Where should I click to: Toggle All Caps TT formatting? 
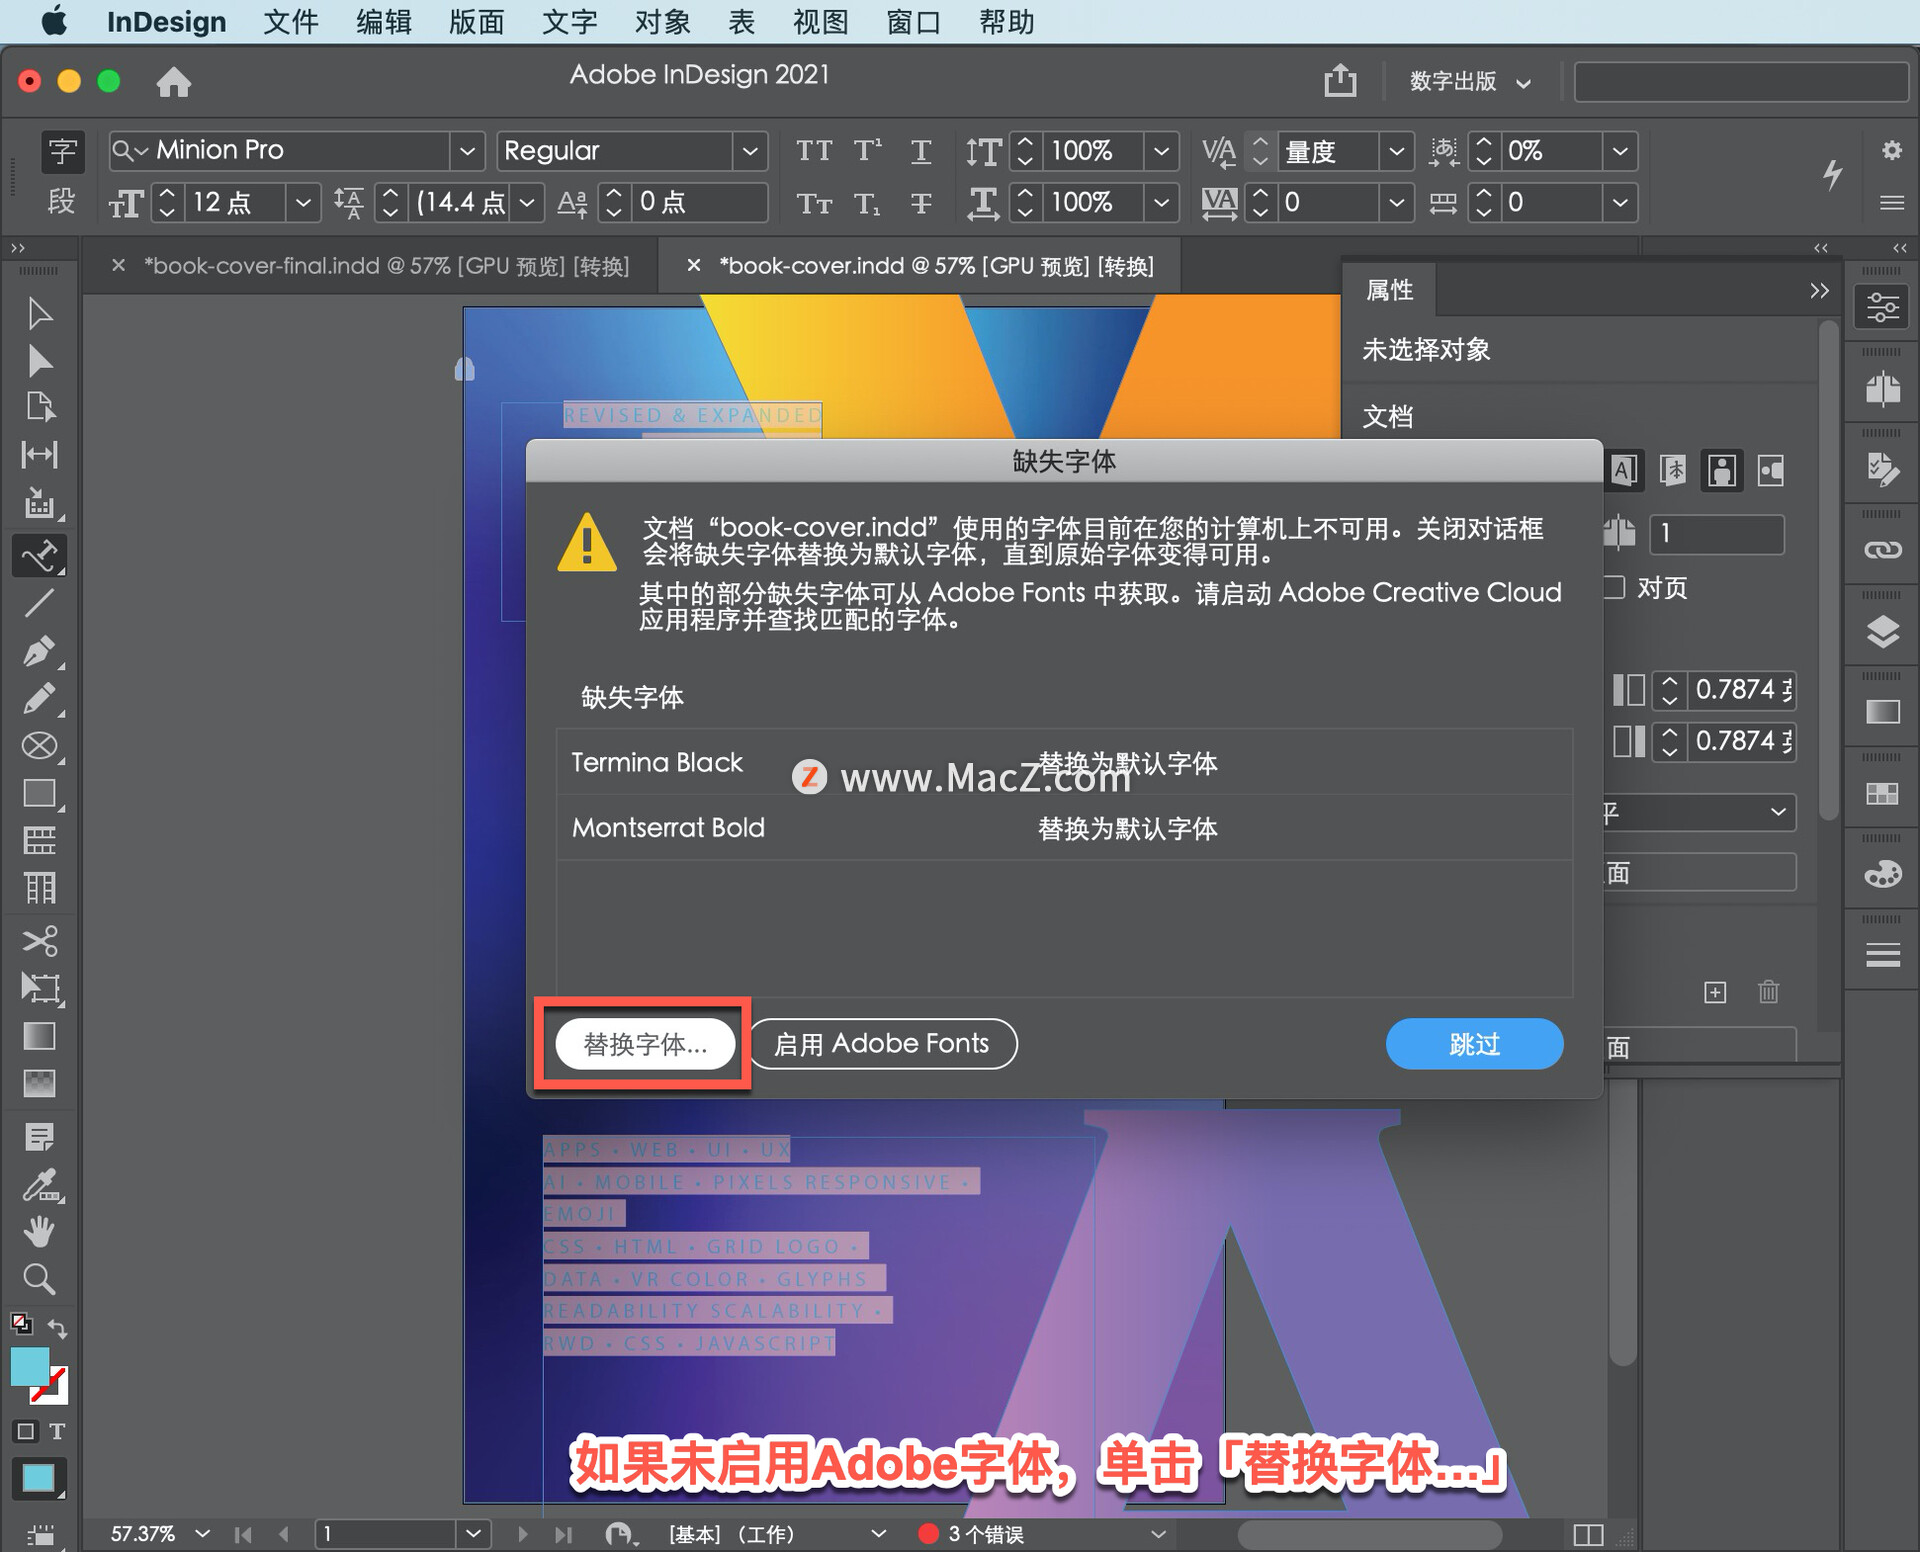[814, 151]
